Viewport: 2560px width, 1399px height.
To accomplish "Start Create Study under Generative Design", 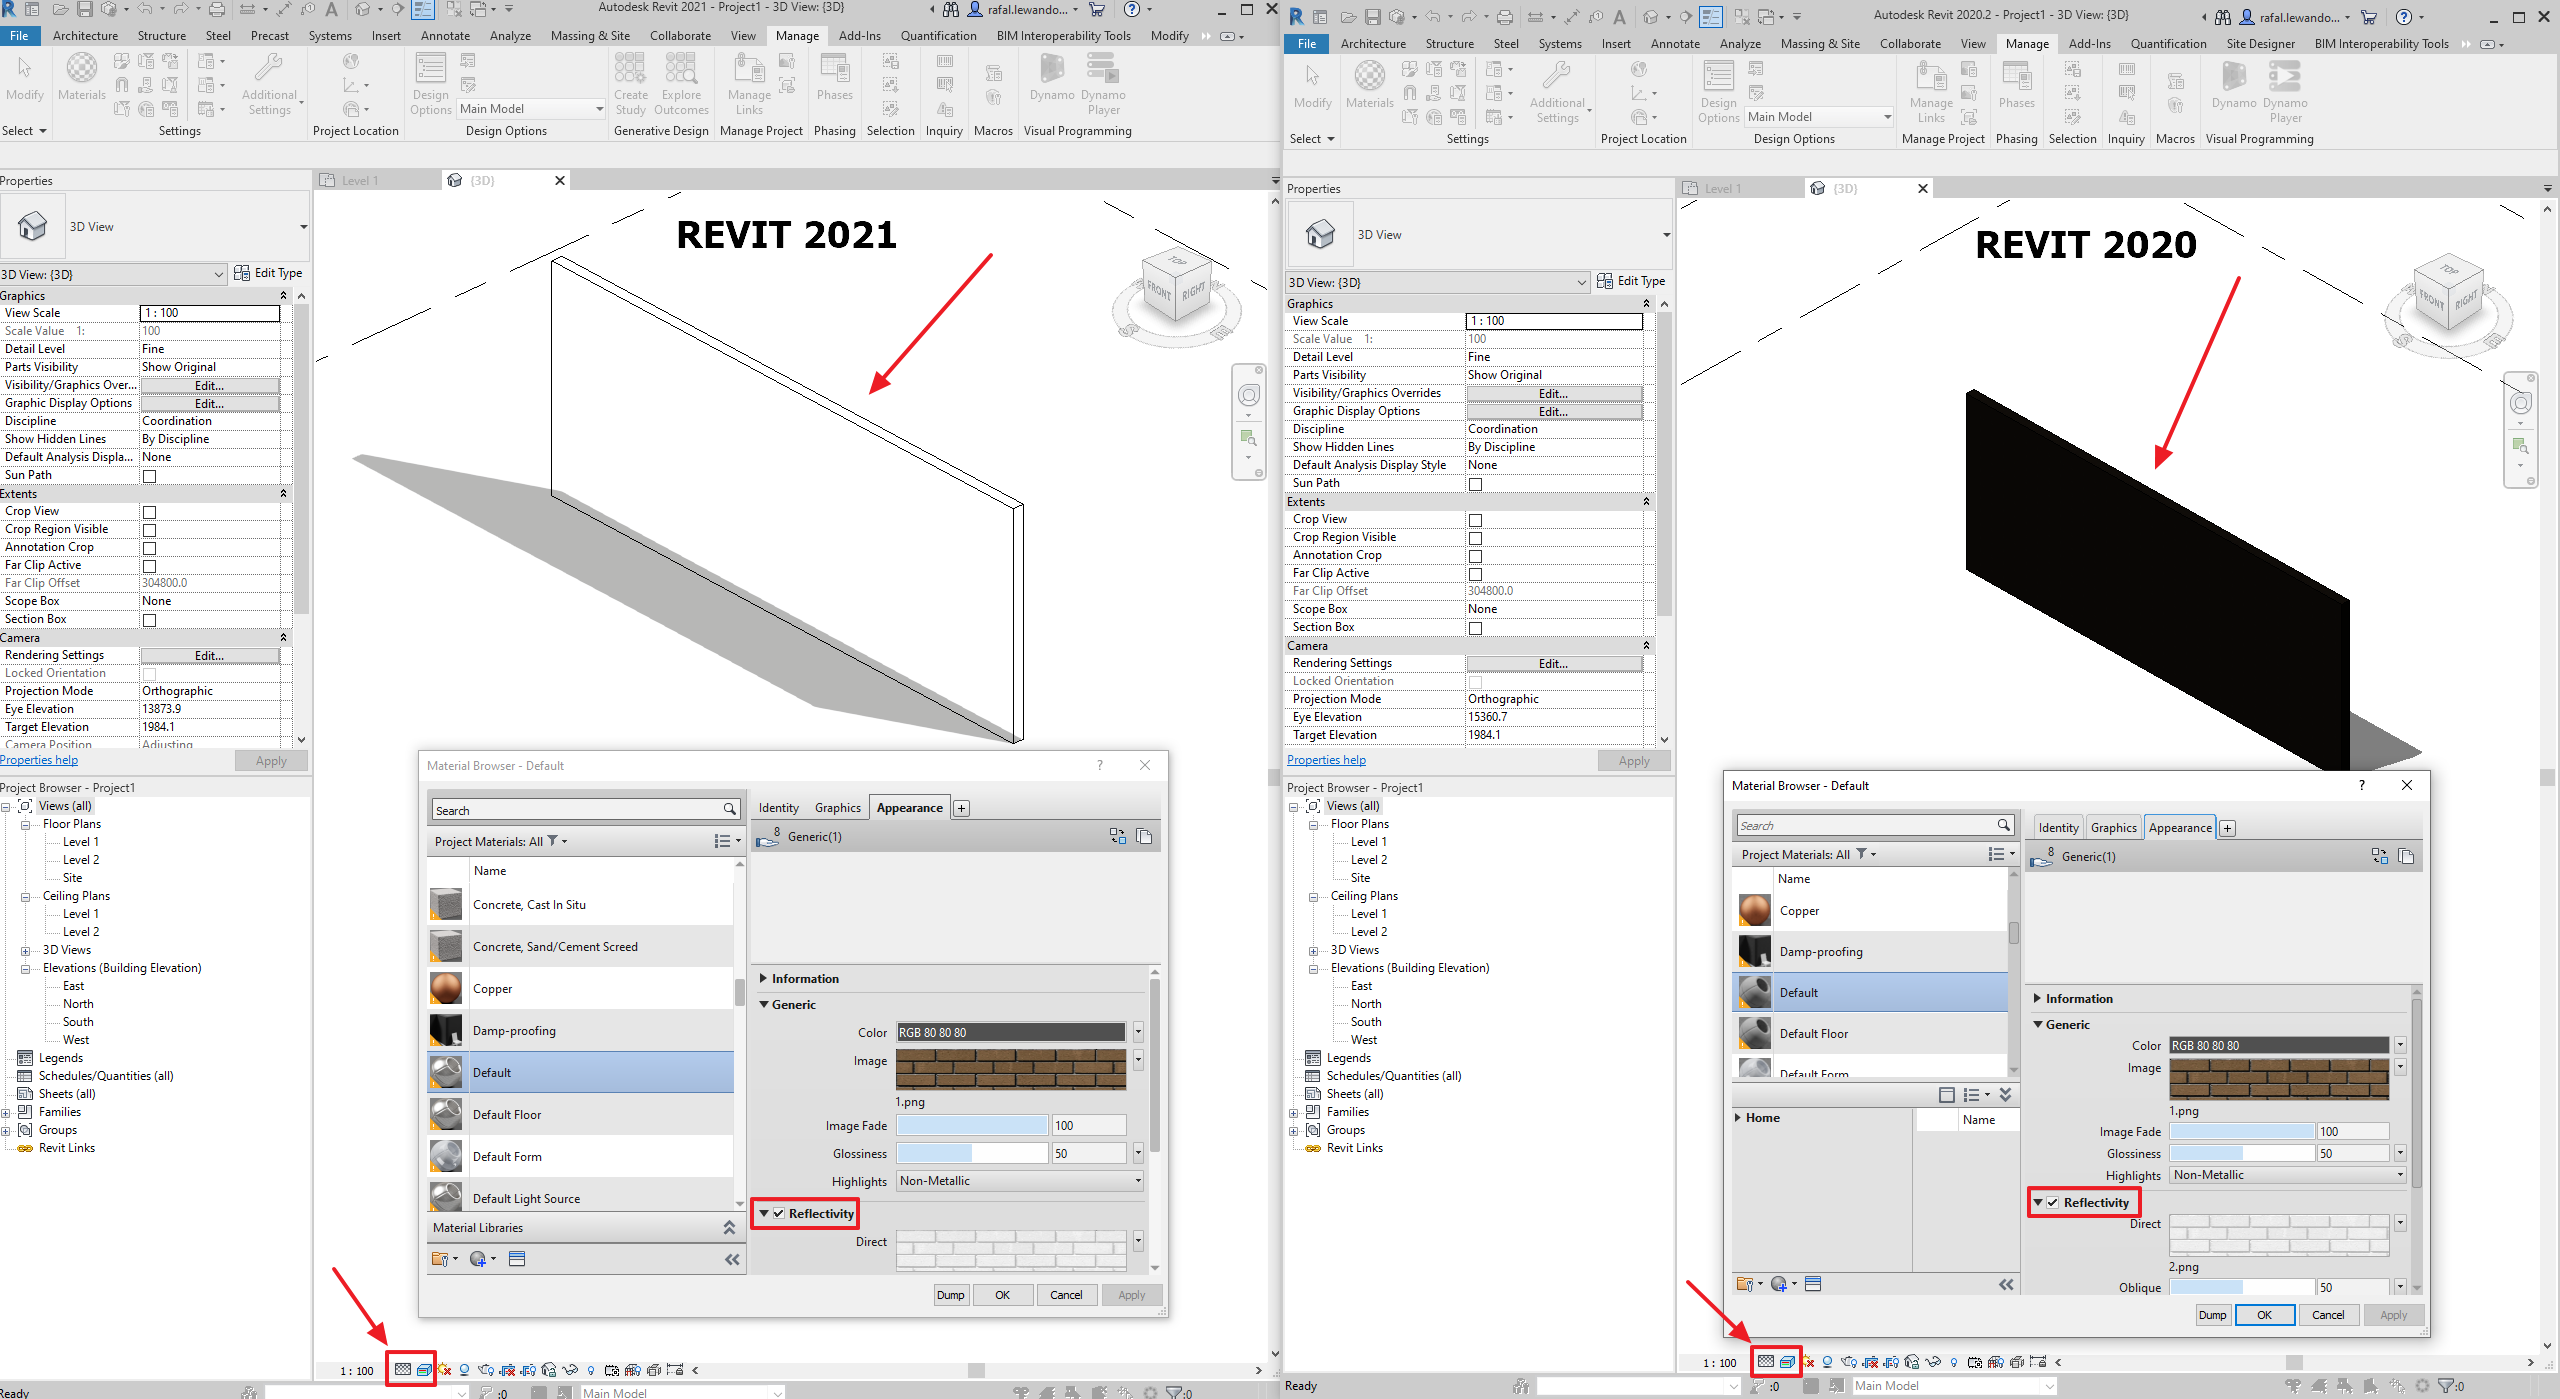I will point(630,85).
